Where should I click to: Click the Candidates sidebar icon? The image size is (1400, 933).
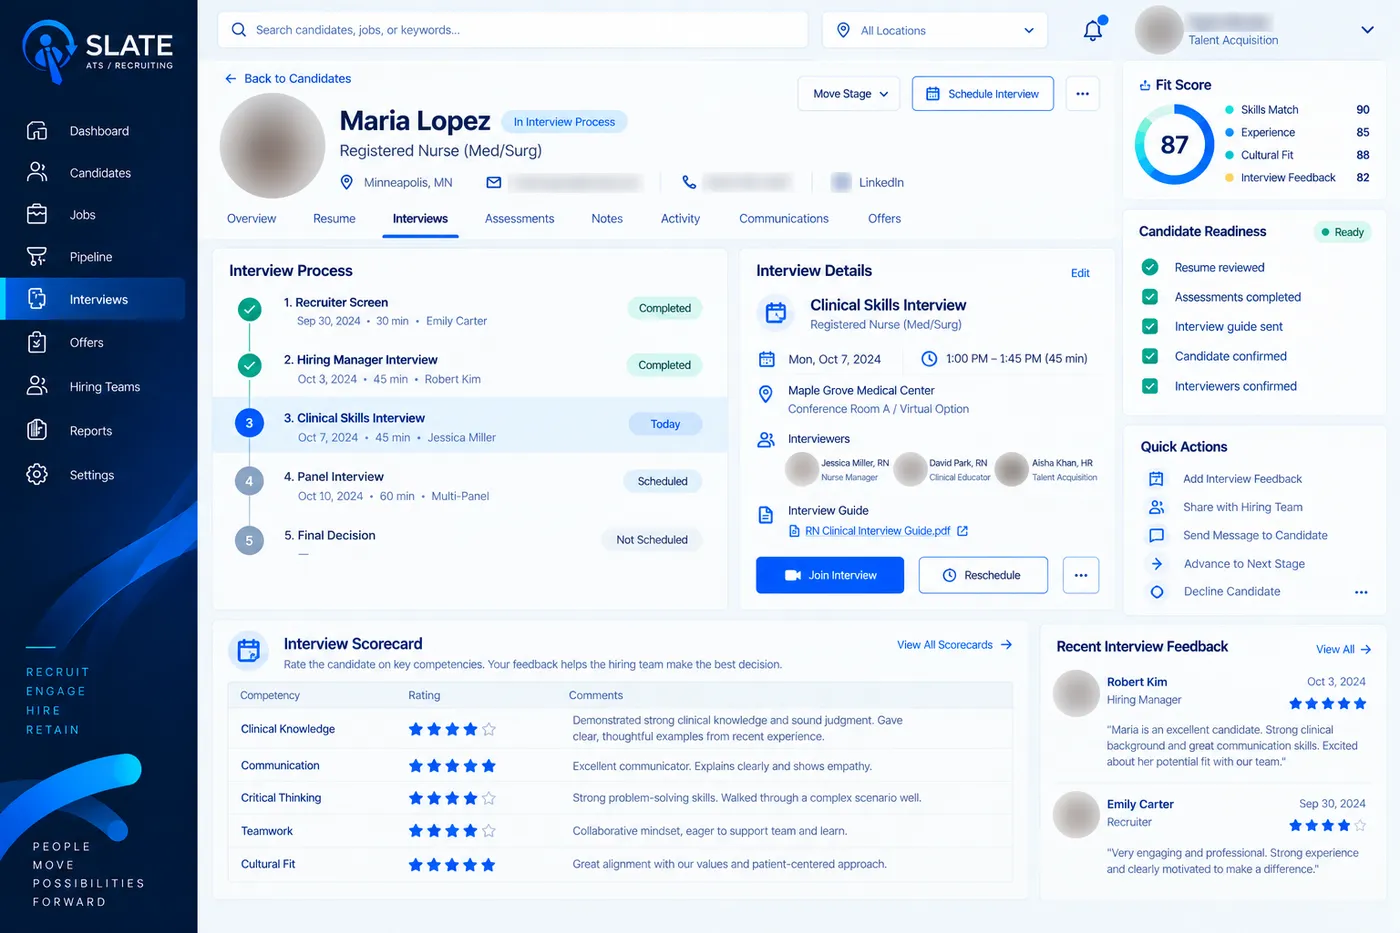37,173
